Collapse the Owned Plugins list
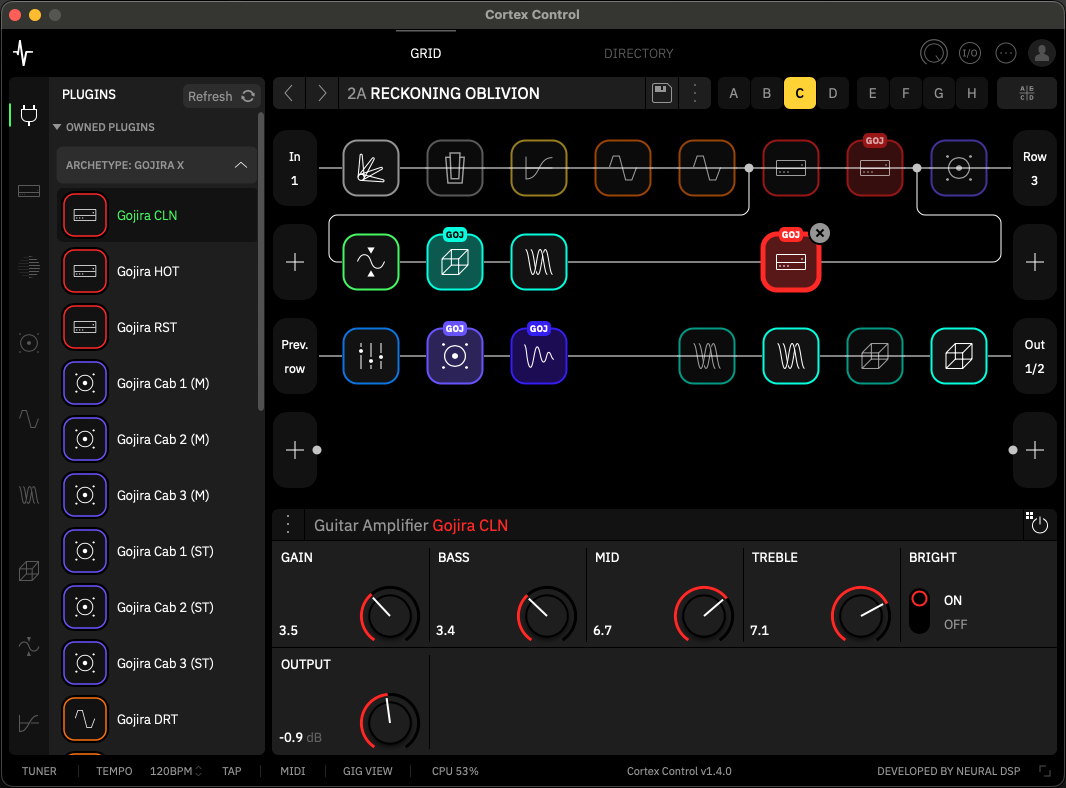This screenshot has height=788, width=1066. (57, 128)
